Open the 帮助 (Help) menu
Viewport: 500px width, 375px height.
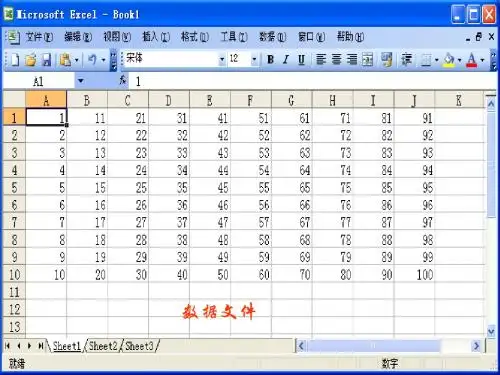click(x=350, y=37)
